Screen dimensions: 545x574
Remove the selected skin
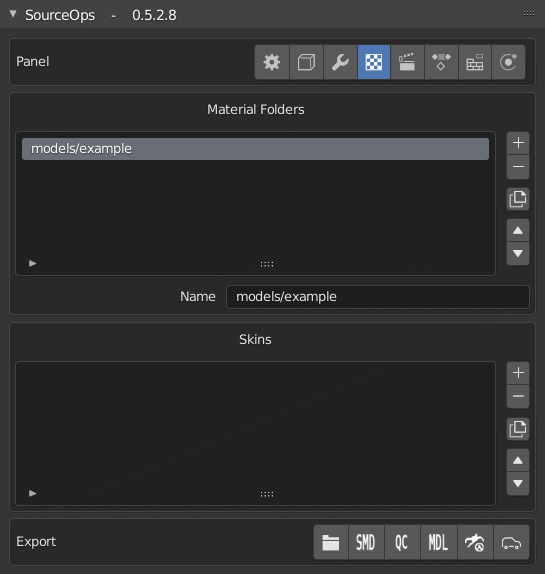point(518,396)
